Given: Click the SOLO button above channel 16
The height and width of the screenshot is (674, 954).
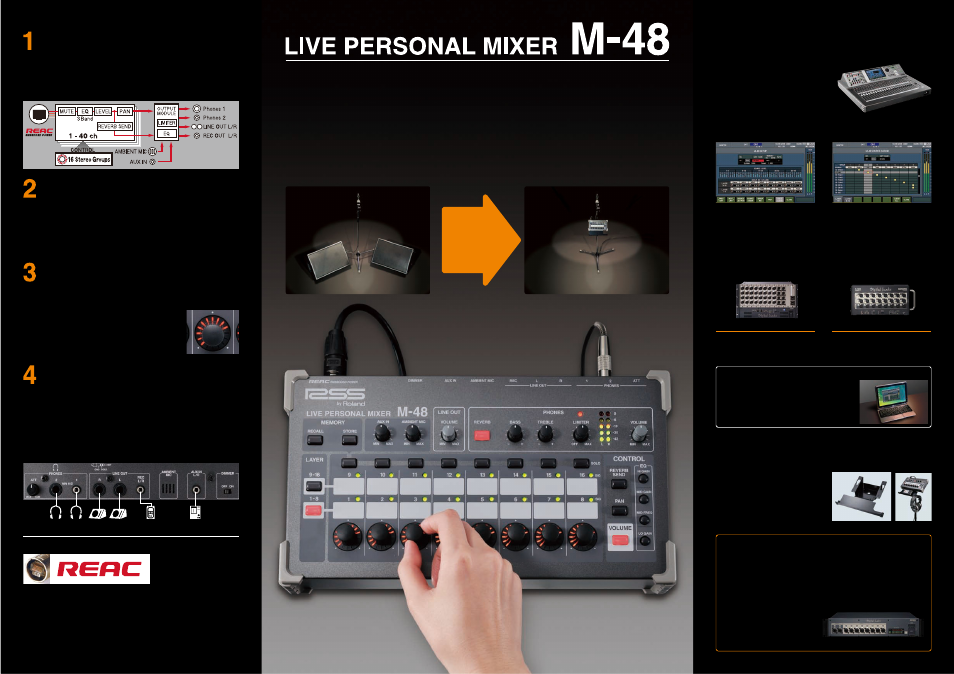Looking at the screenshot, I should [x=582, y=463].
